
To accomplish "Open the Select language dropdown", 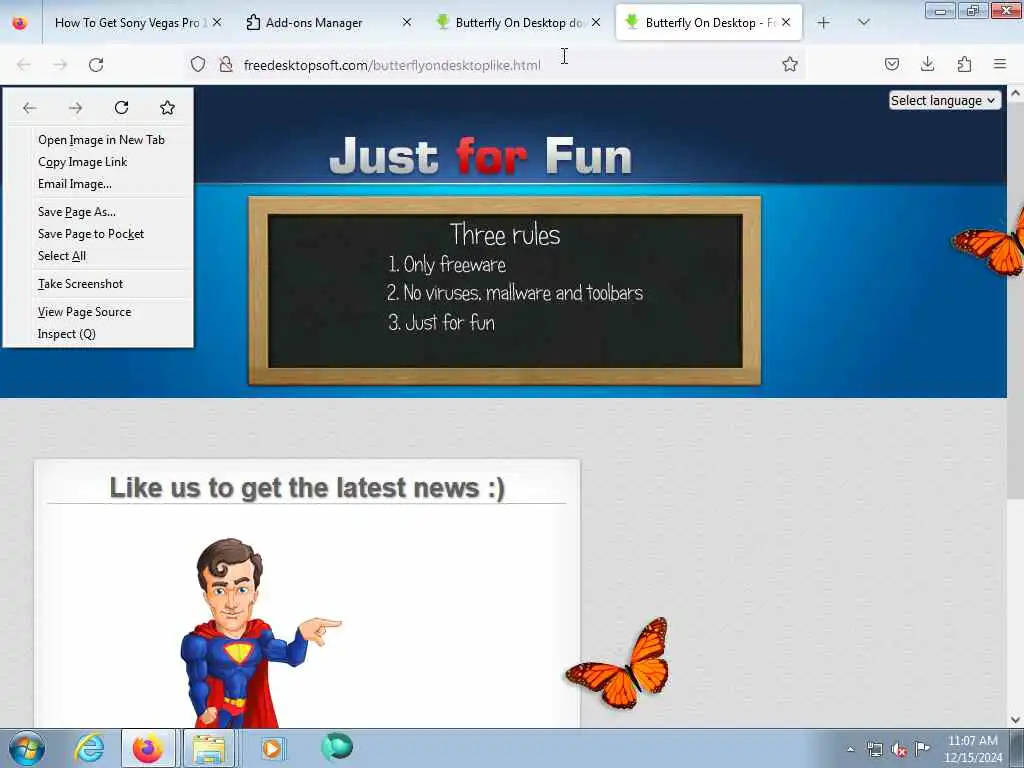I will [944, 101].
